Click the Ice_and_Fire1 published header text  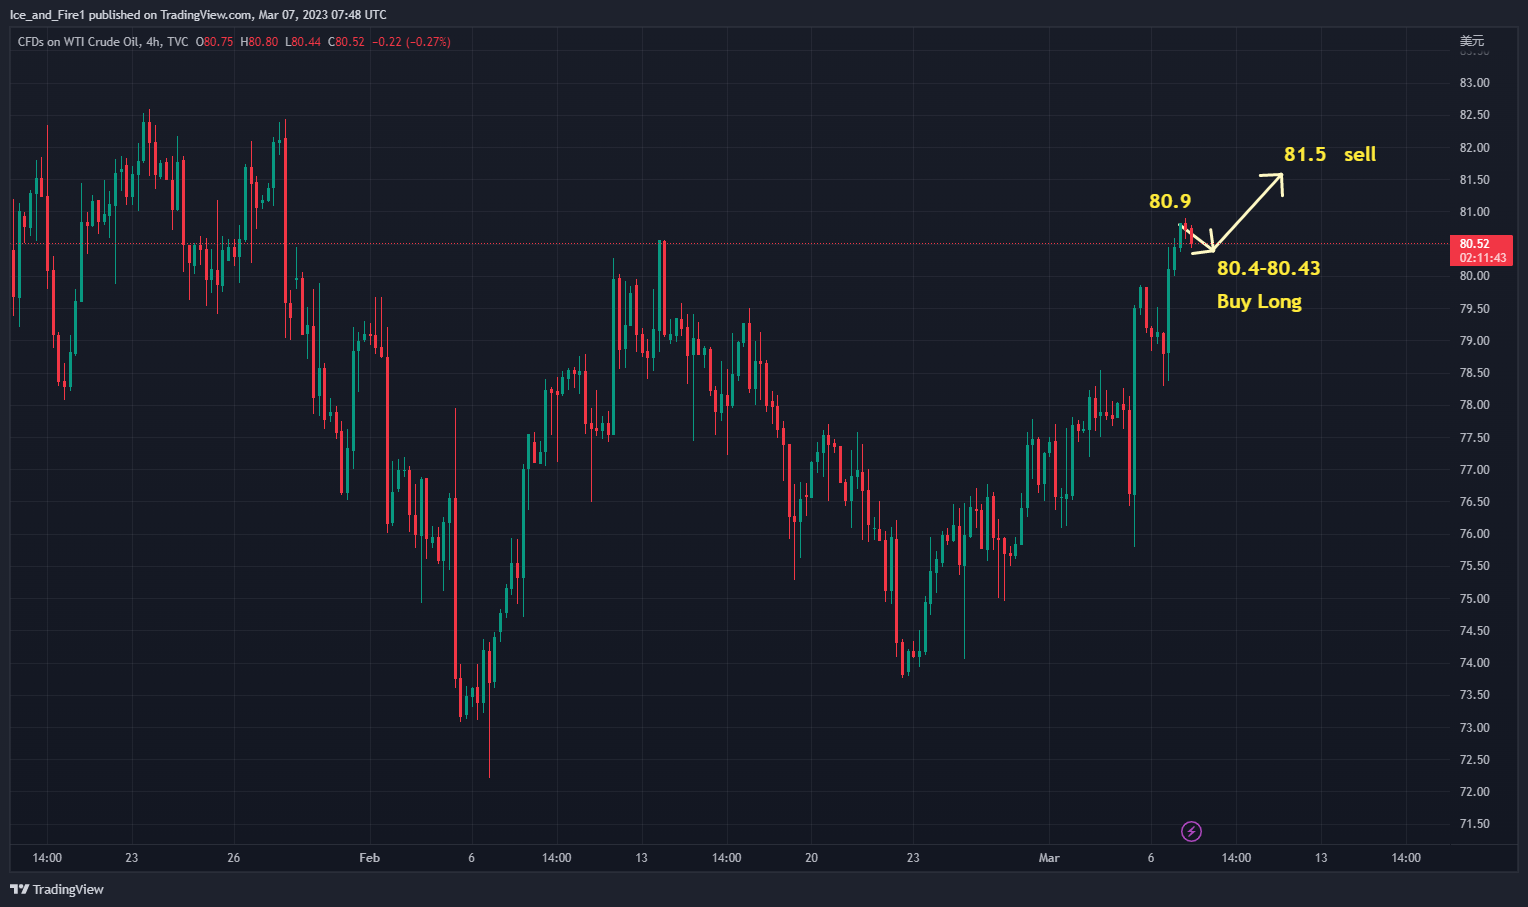pos(198,15)
